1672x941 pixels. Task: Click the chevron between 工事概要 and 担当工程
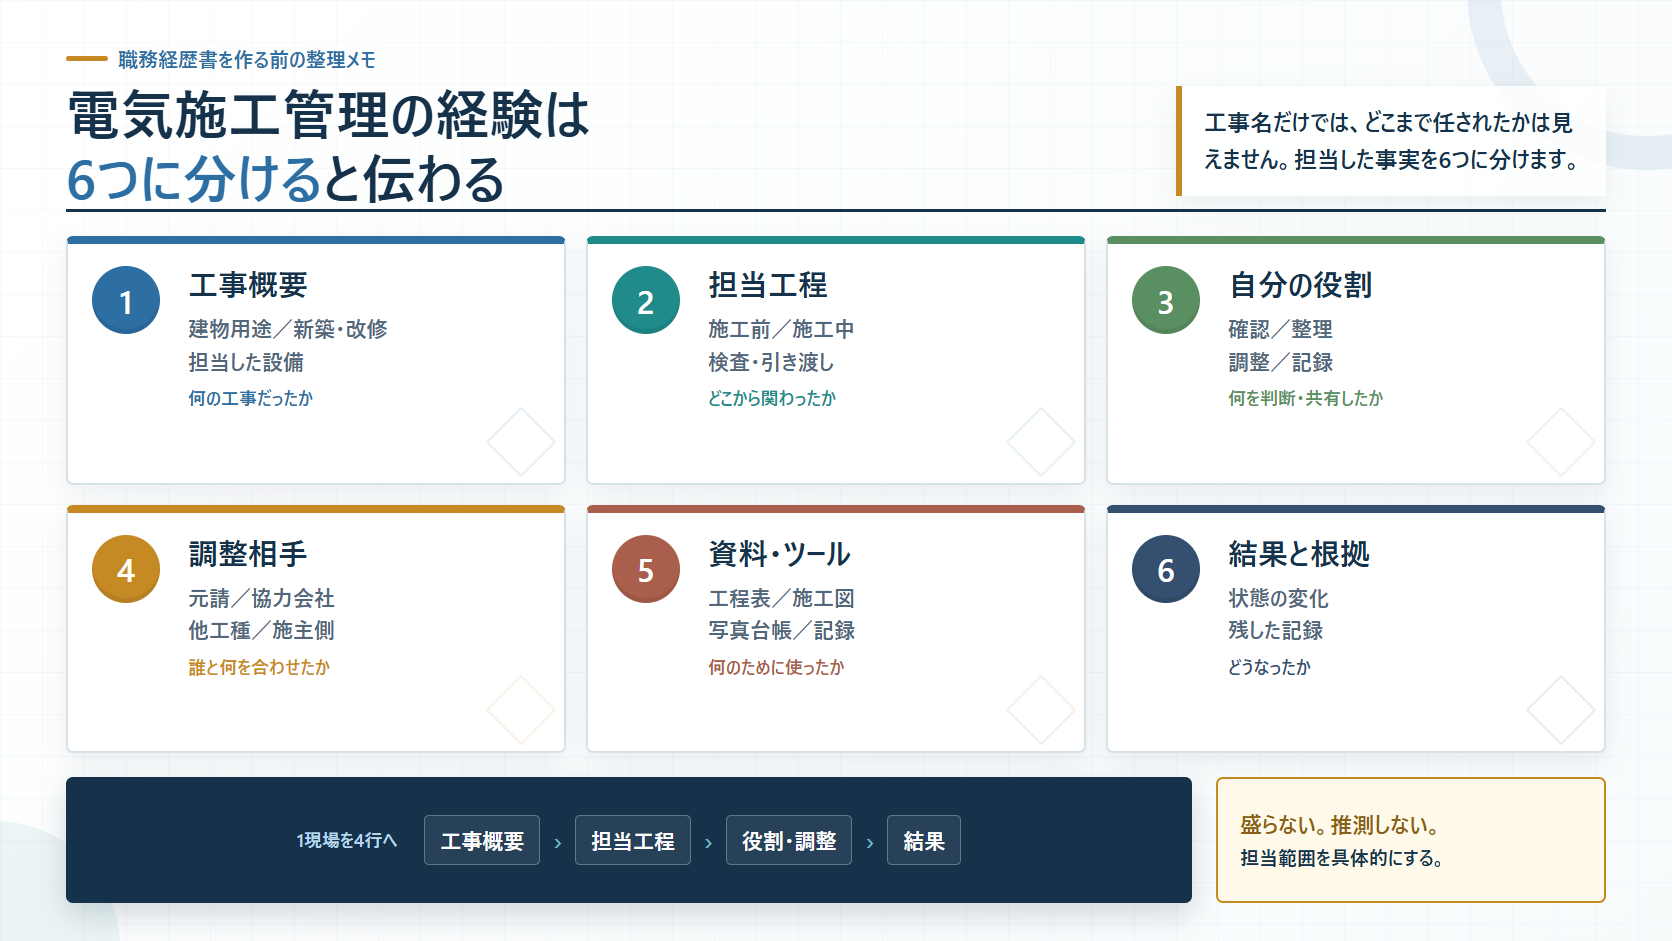point(557,843)
